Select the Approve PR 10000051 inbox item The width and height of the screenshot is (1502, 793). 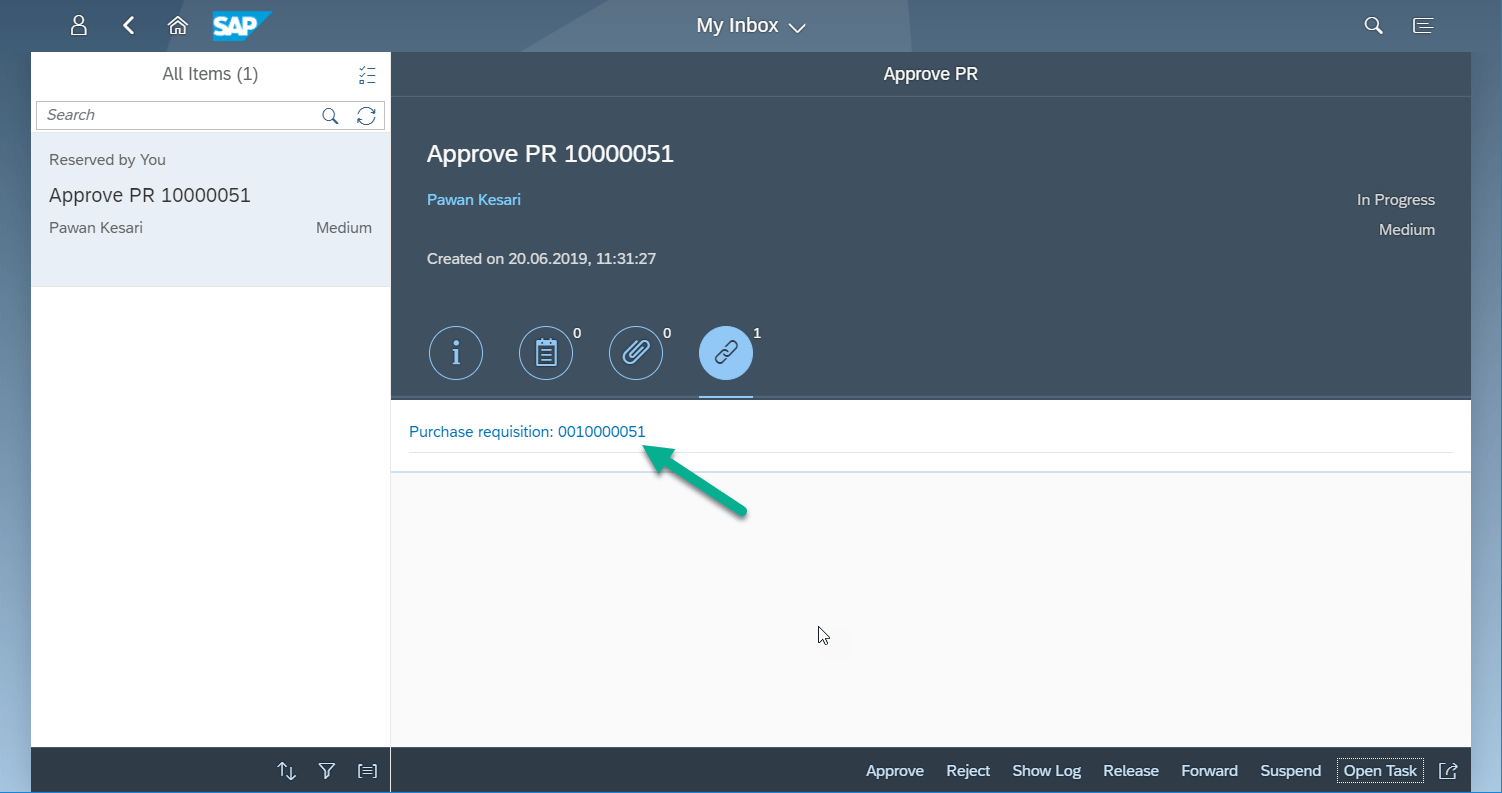coord(210,195)
